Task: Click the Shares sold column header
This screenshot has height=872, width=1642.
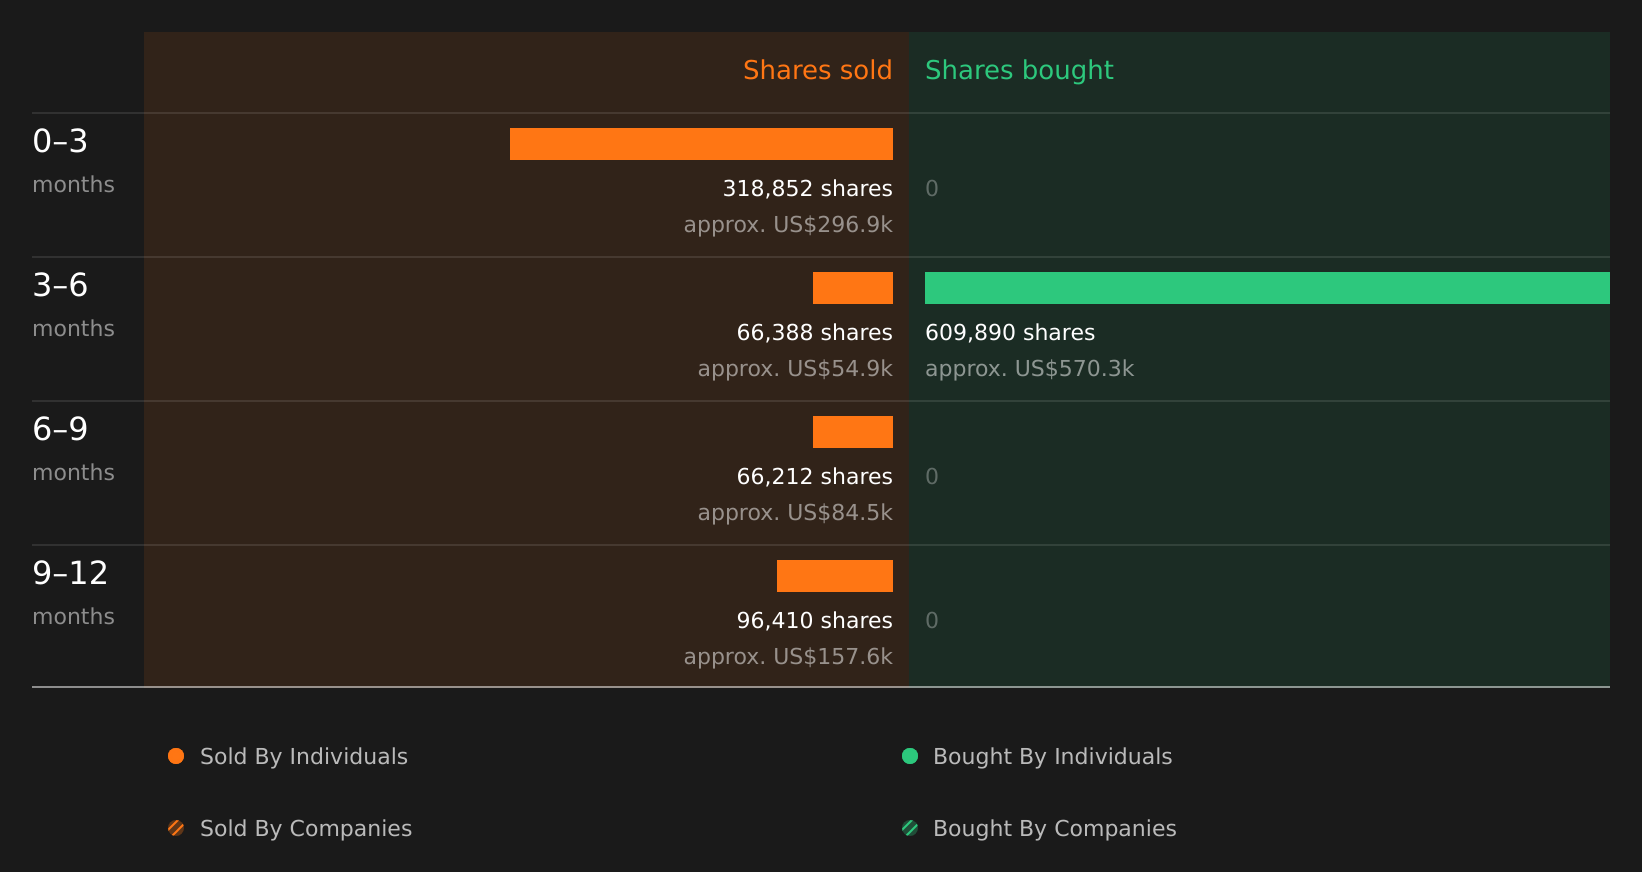Action: click(x=818, y=70)
